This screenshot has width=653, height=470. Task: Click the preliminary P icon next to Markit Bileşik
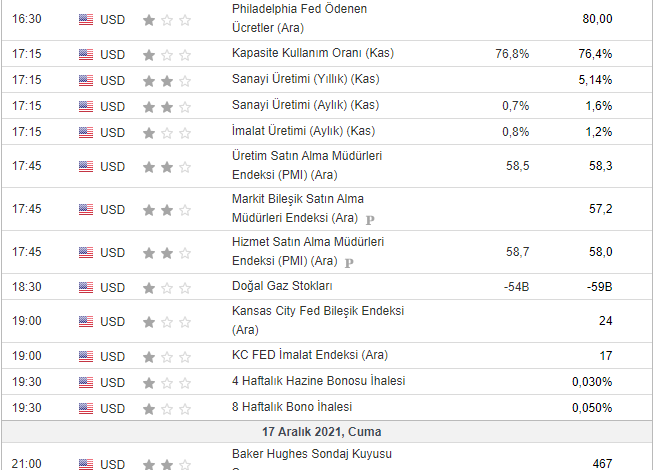coord(370,218)
